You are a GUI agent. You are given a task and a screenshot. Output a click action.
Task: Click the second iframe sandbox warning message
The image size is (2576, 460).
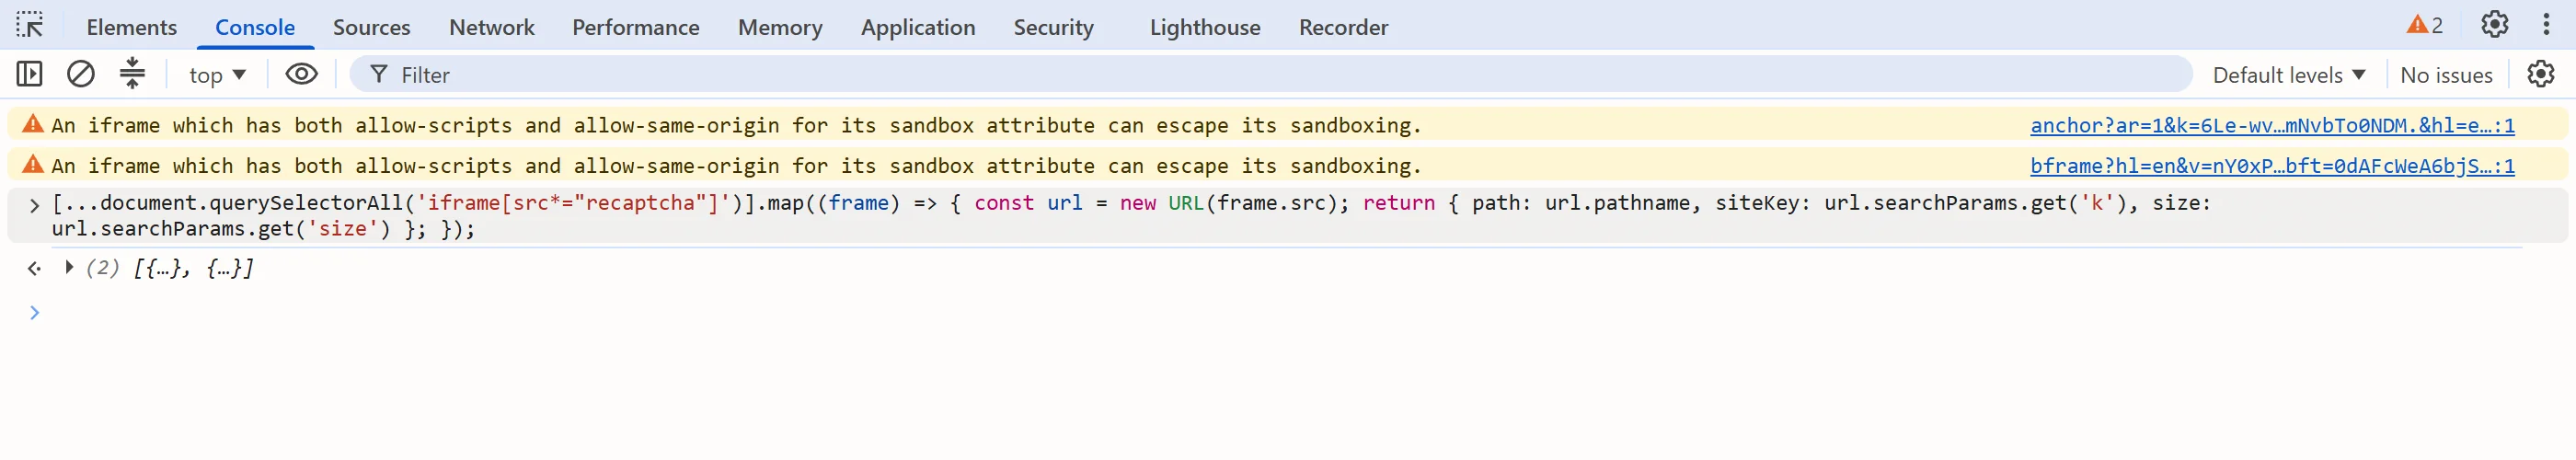[x=736, y=166]
